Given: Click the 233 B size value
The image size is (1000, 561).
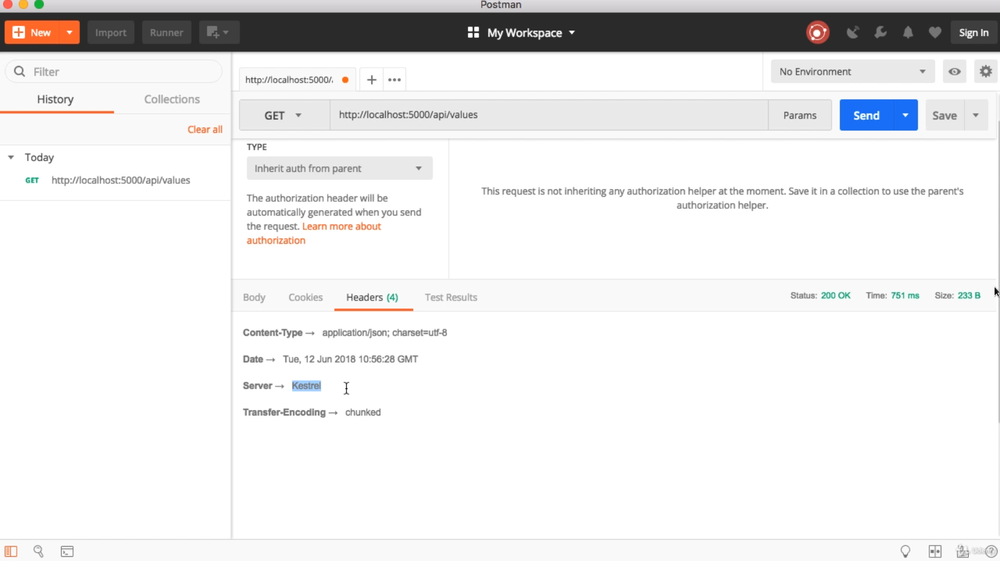Looking at the screenshot, I should [x=969, y=296].
